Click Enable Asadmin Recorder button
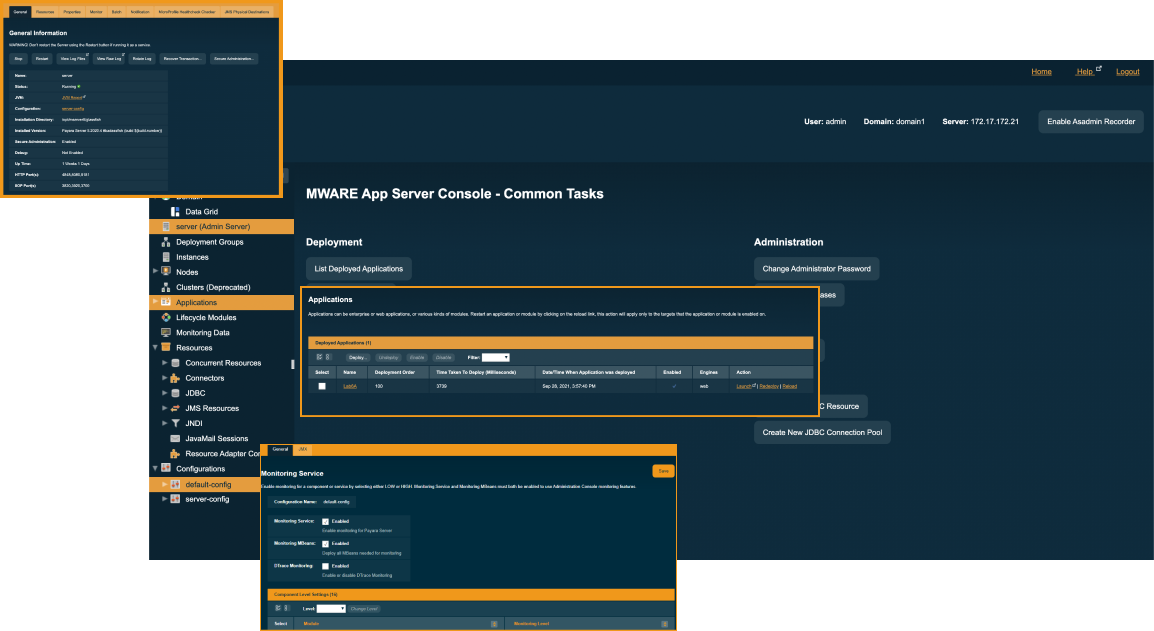Viewport: 1154px width, 631px height. tap(1091, 121)
